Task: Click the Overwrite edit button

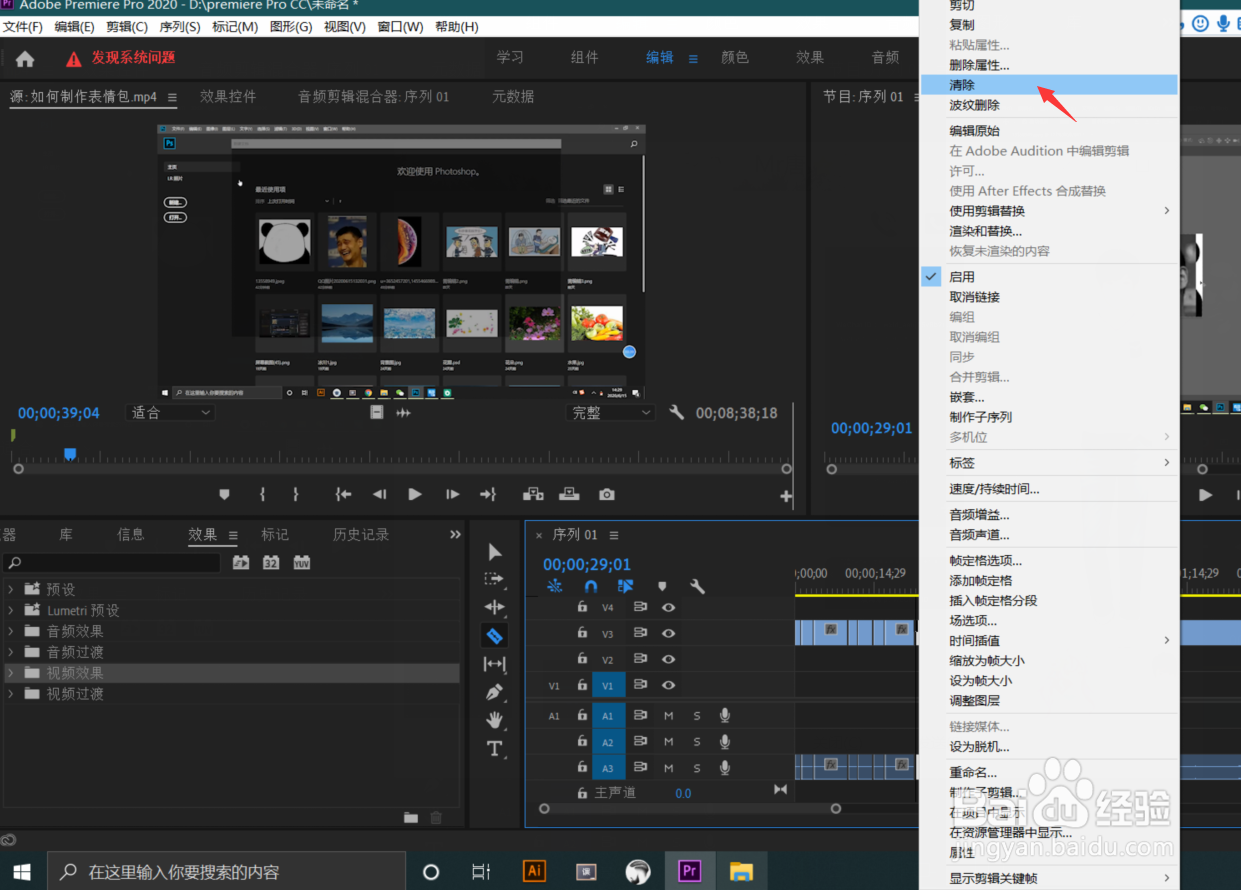Action: tap(569, 494)
